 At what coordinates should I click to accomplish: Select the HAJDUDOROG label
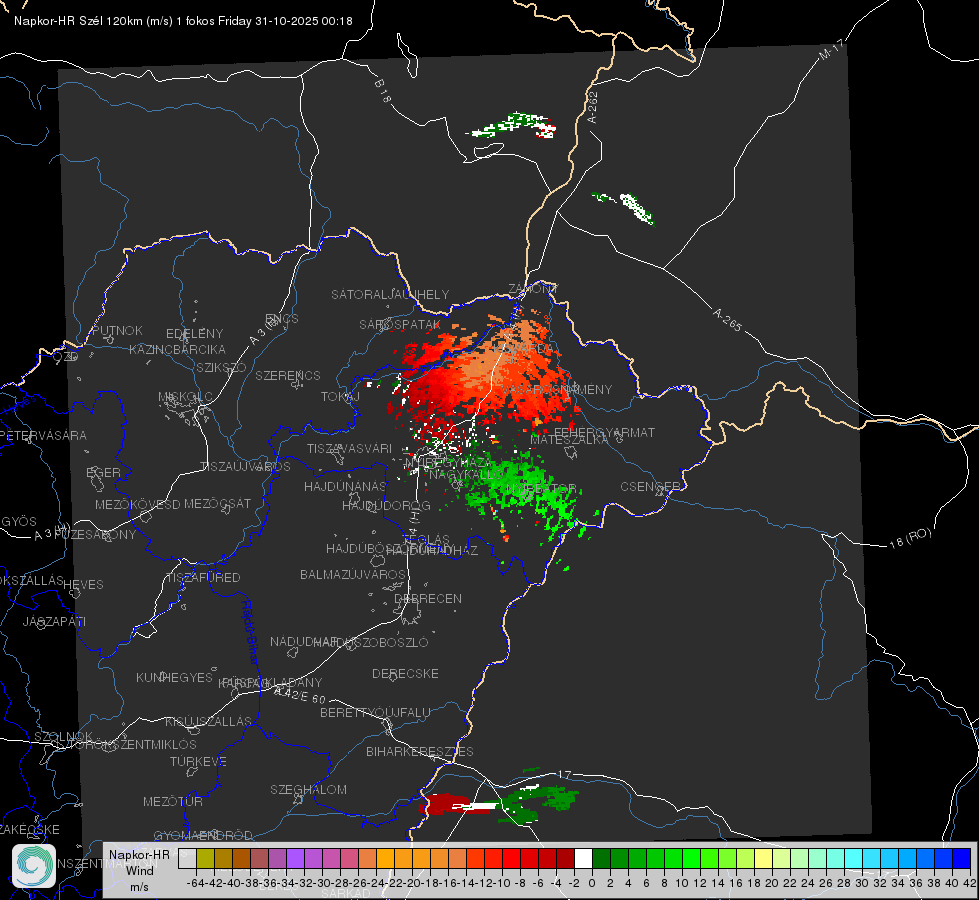[386, 505]
